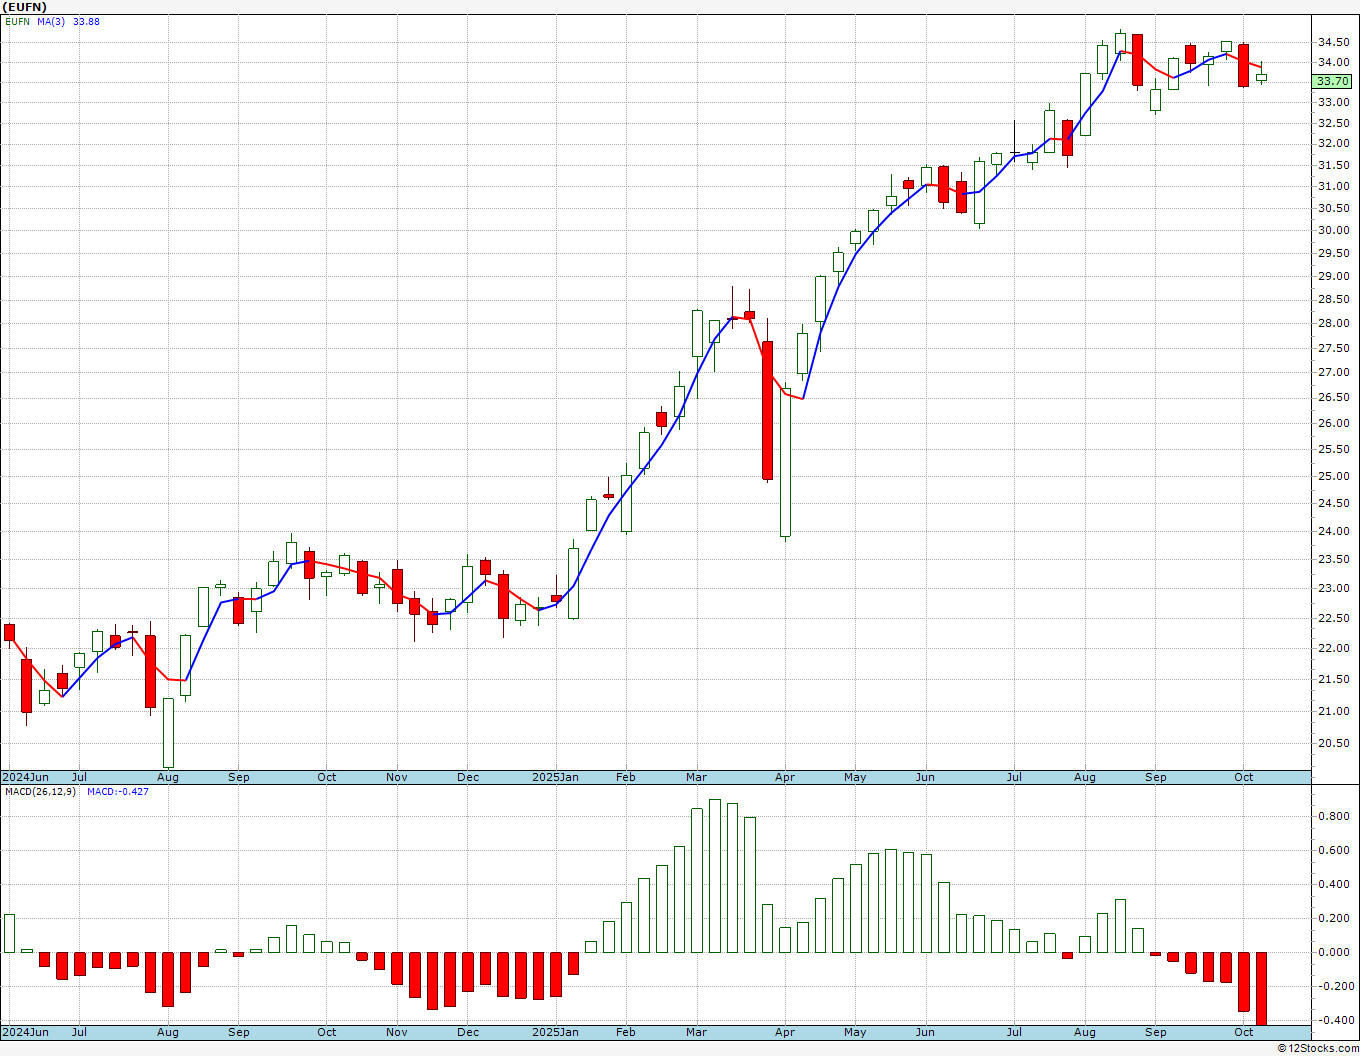Select the 34.00 price axis label
Viewport: 1360px width, 1056px height.
pos(1334,63)
